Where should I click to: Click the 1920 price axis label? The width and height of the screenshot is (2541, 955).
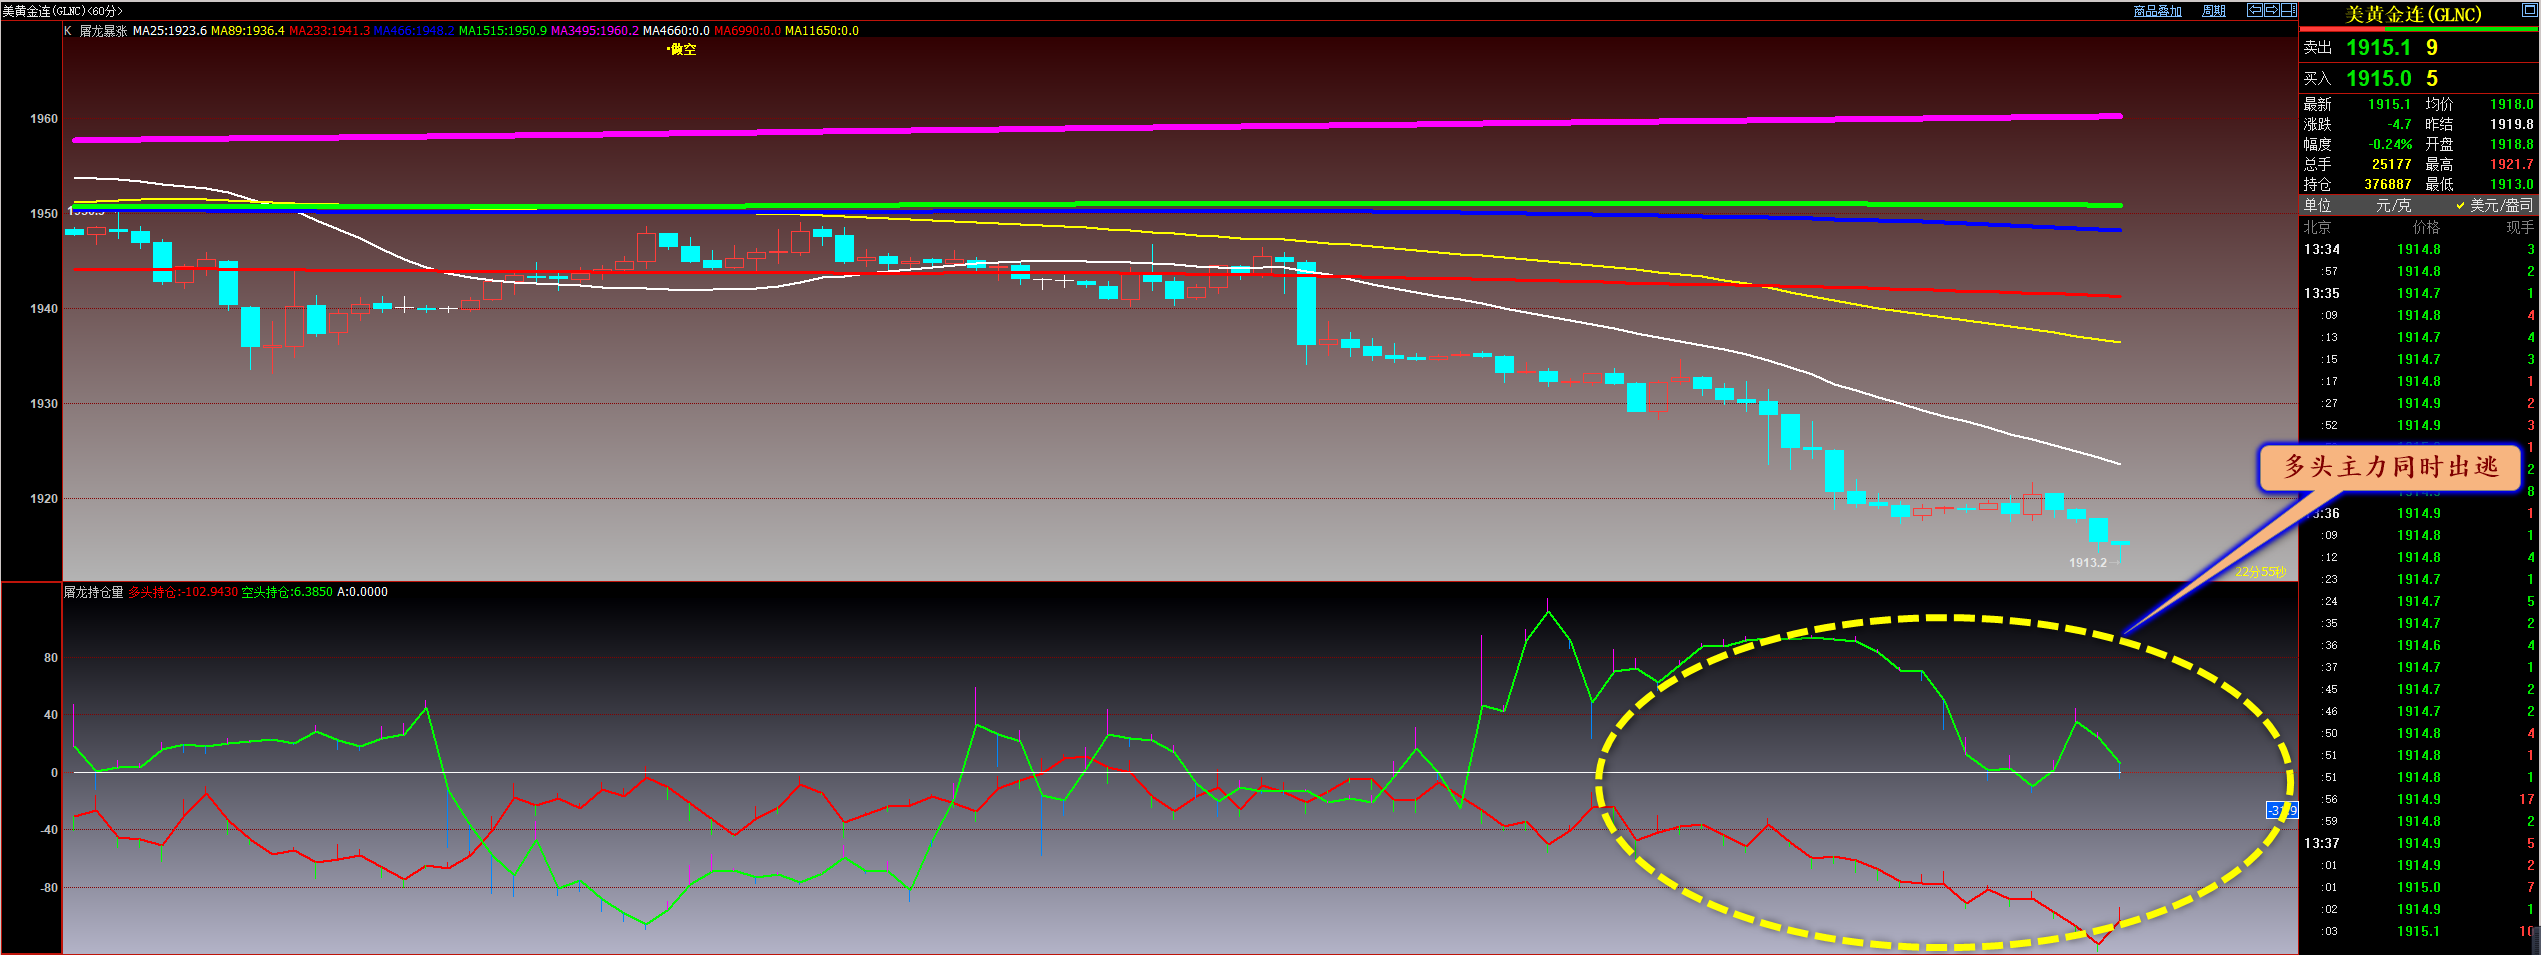(x=44, y=499)
